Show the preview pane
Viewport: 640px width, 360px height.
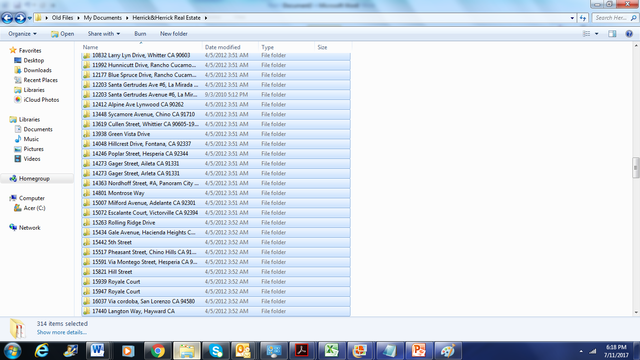click(x=612, y=34)
